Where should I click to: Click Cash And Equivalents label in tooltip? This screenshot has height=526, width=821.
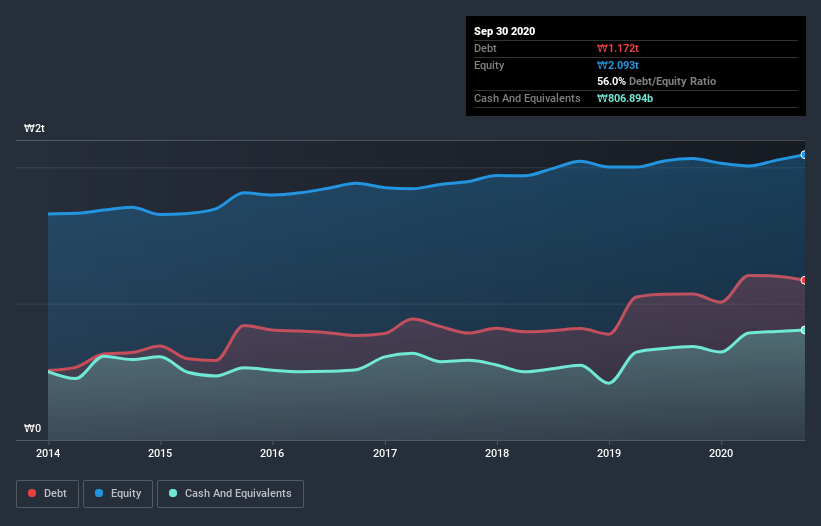tap(527, 98)
